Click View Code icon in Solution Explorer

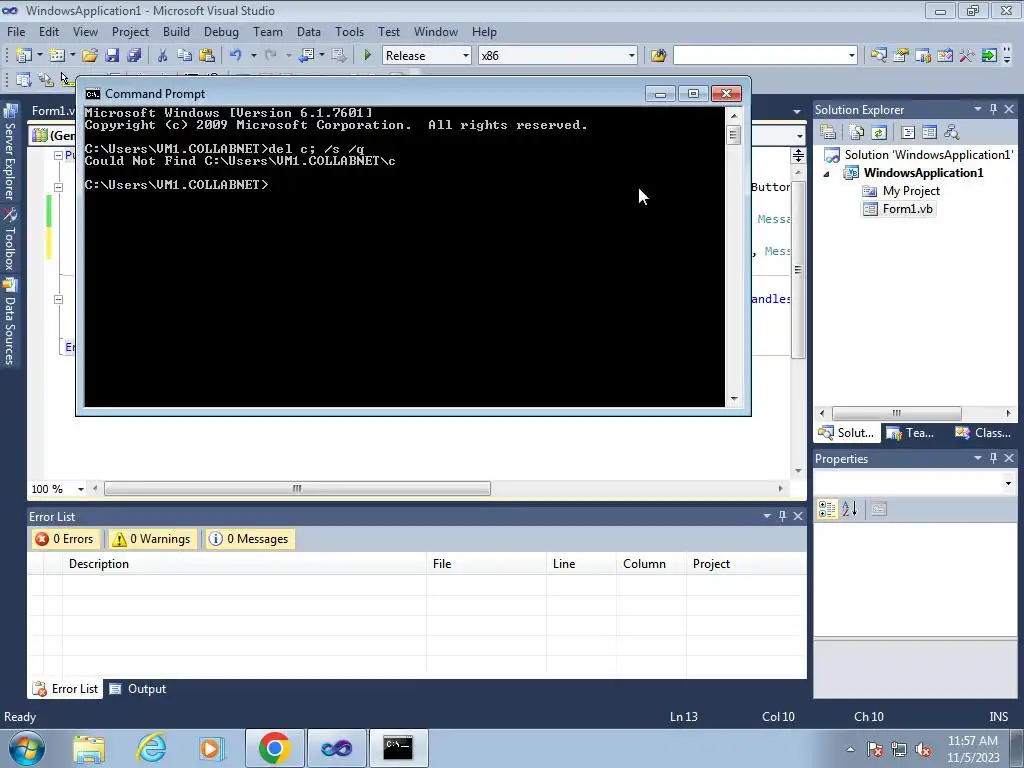coord(908,133)
